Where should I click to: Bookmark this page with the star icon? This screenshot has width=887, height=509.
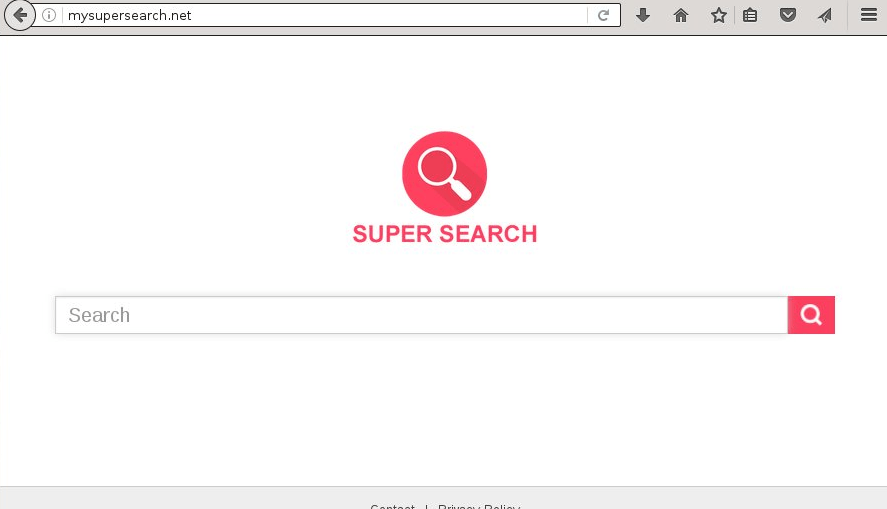718,15
